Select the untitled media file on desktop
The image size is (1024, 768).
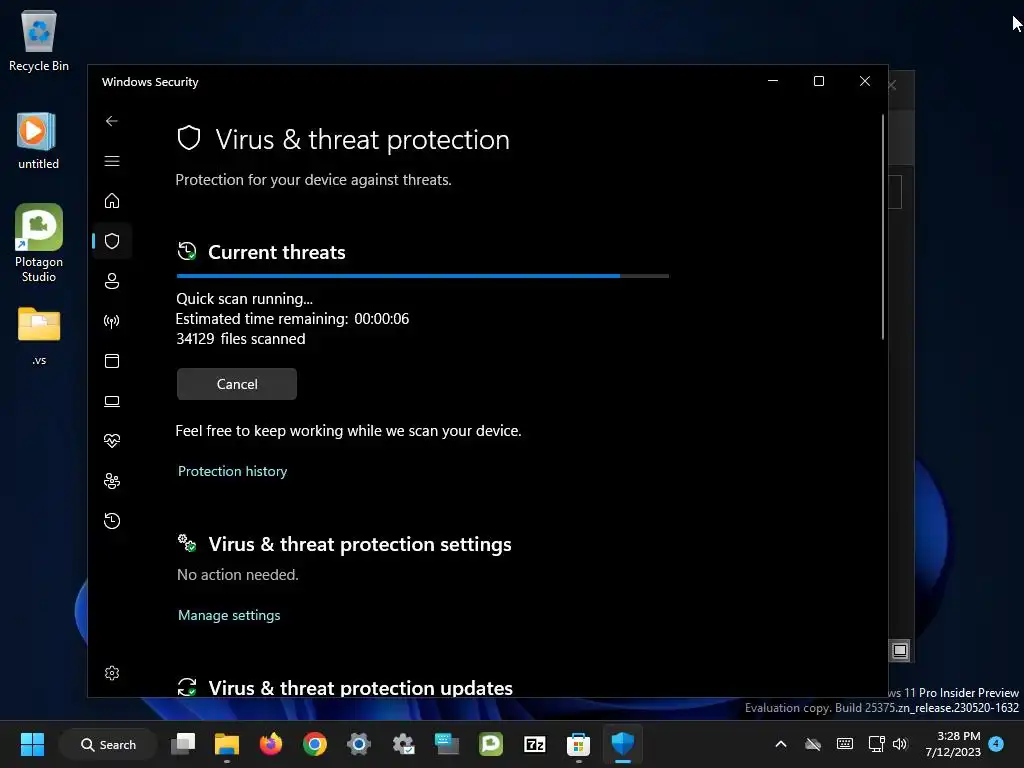point(39,141)
